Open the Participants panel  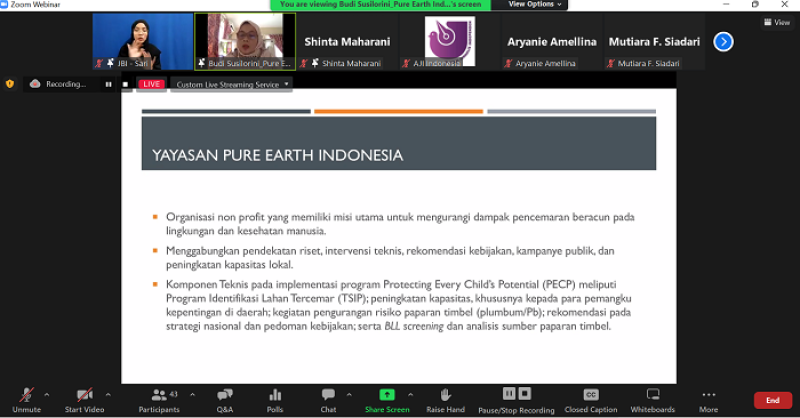[x=159, y=395]
